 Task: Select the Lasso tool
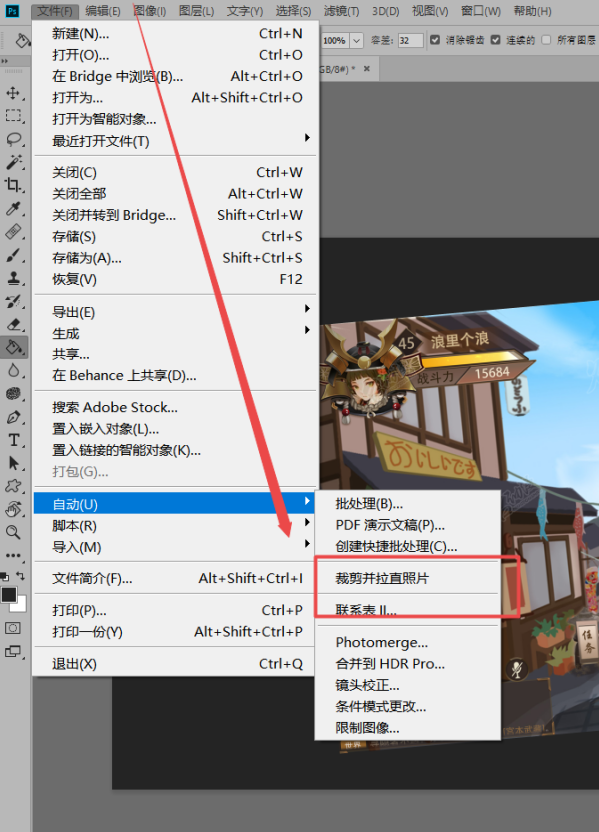click(x=13, y=139)
